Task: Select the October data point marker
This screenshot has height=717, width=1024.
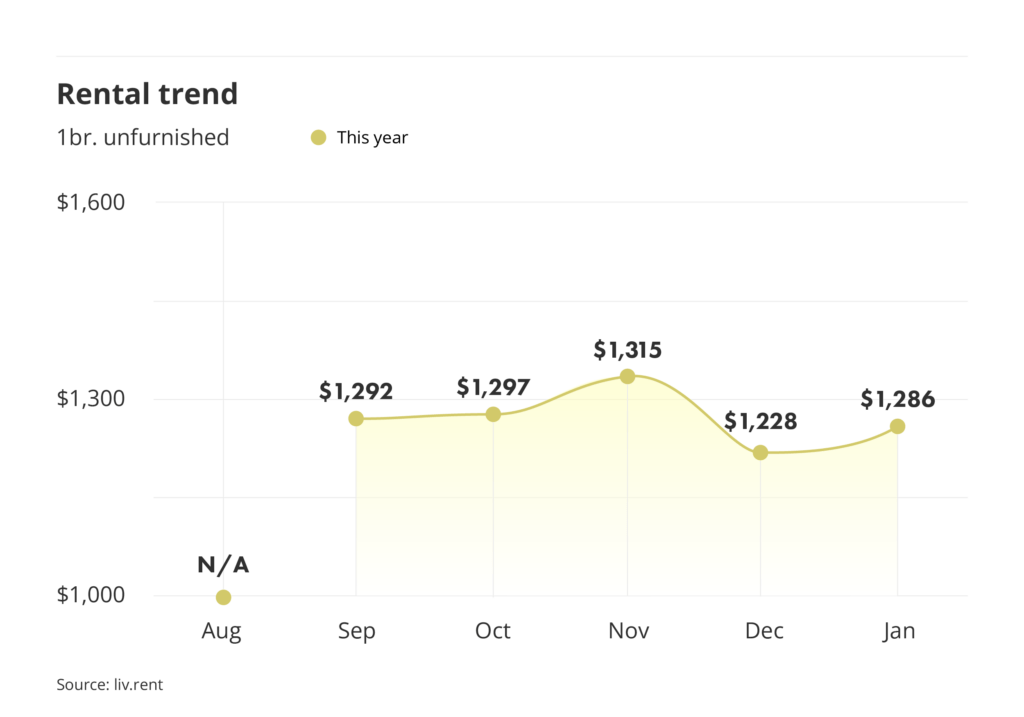Action: [x=493, y=414]
